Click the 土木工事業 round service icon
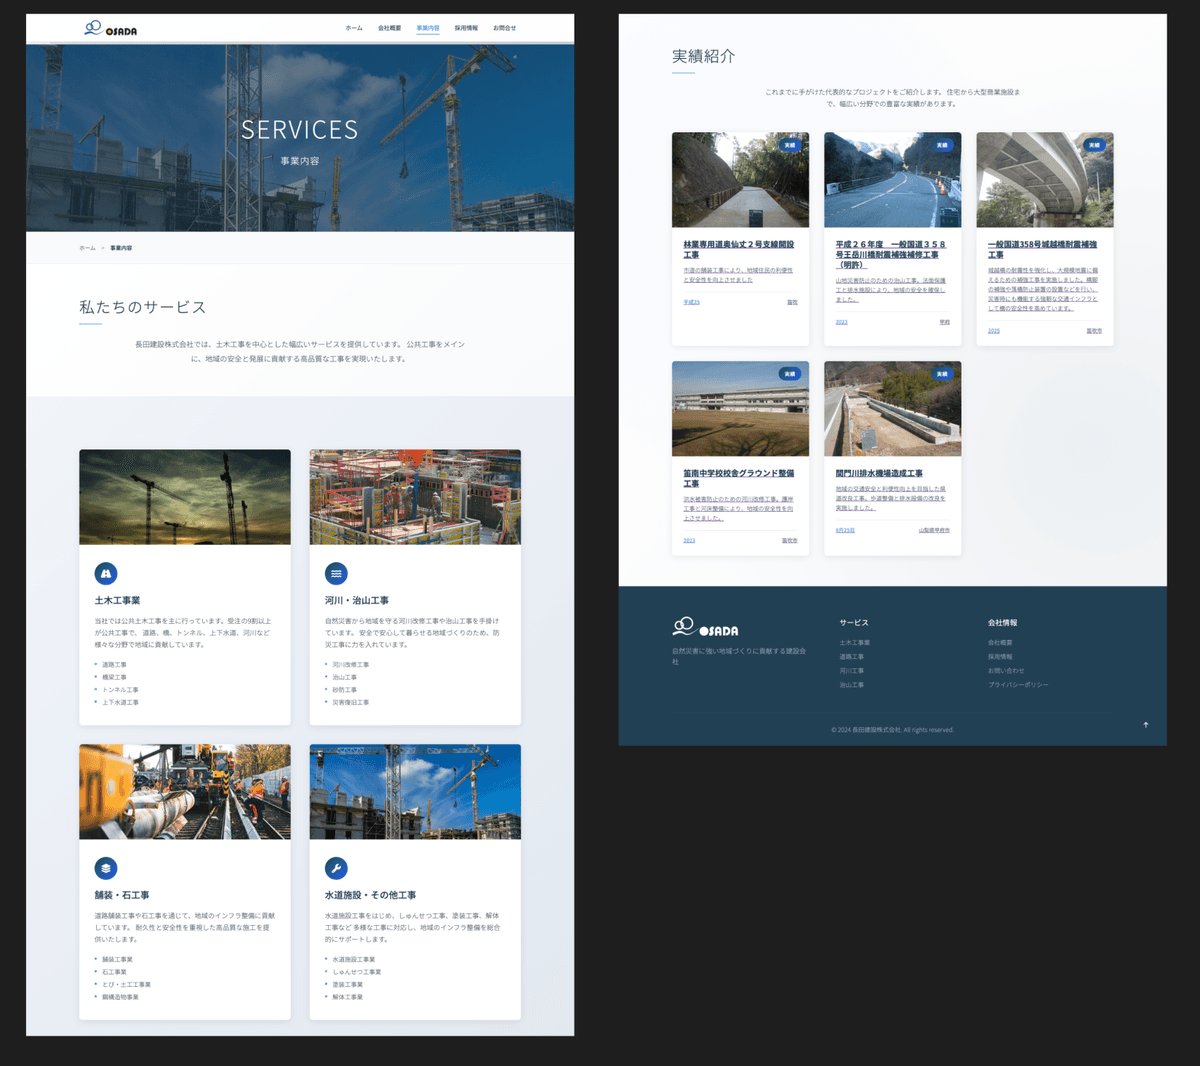Screen dimensions: 1200x1066 click(106, 573)
